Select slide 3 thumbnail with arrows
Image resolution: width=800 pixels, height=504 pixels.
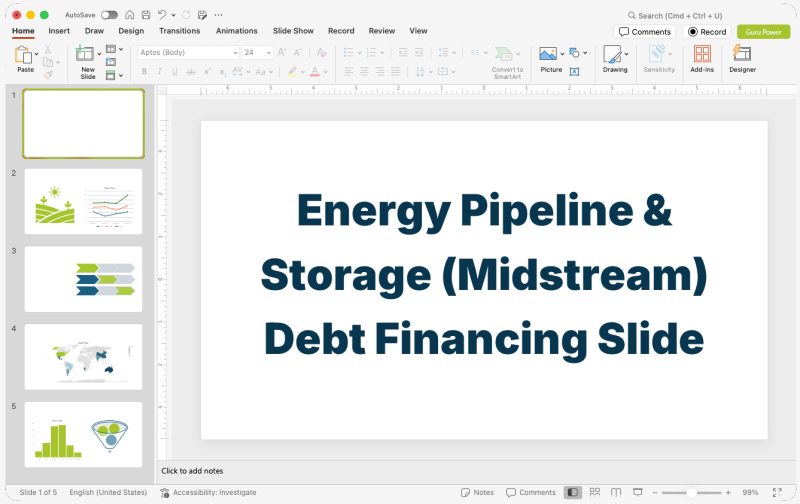(84, 279)
